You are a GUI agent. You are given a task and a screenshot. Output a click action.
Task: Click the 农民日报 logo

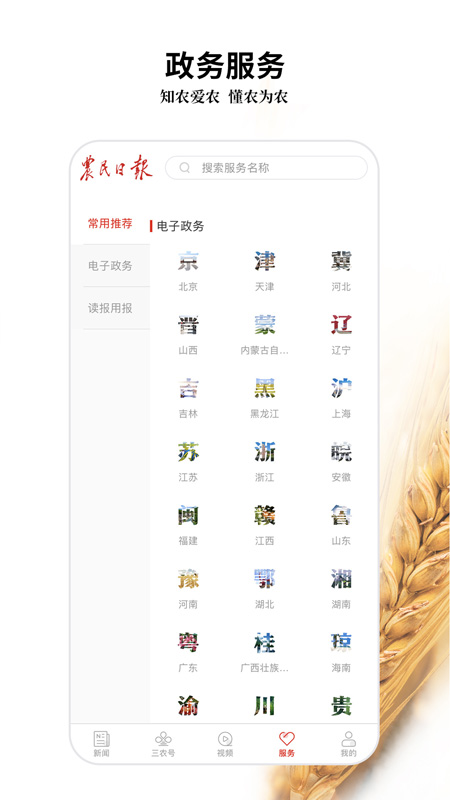(x=116, y=168)
